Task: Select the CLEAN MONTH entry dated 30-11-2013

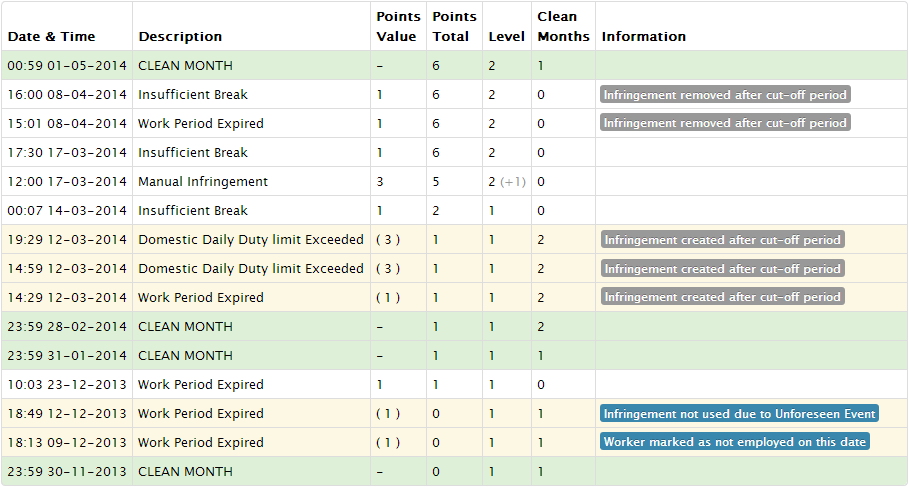Action: (454, 471)
